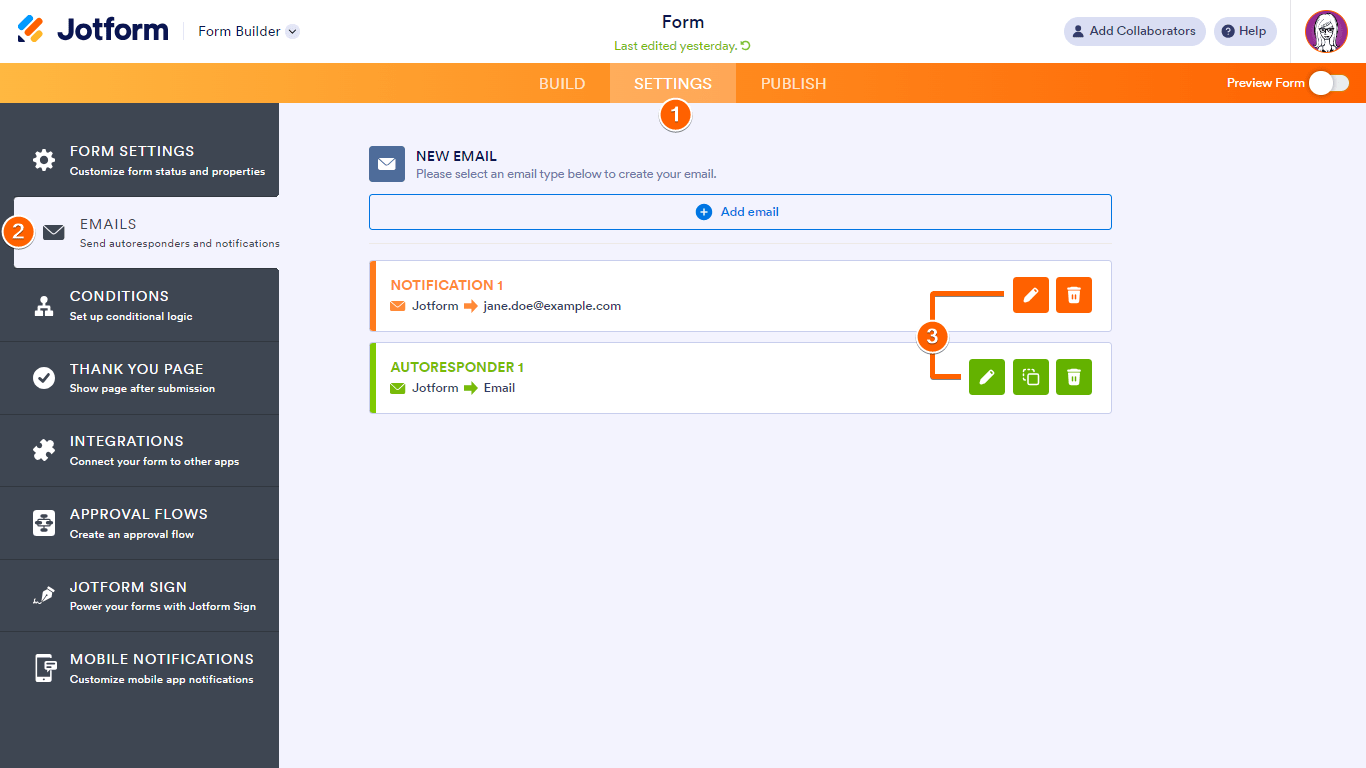
Task: Click Add Collaborators
Action: 1135,31
